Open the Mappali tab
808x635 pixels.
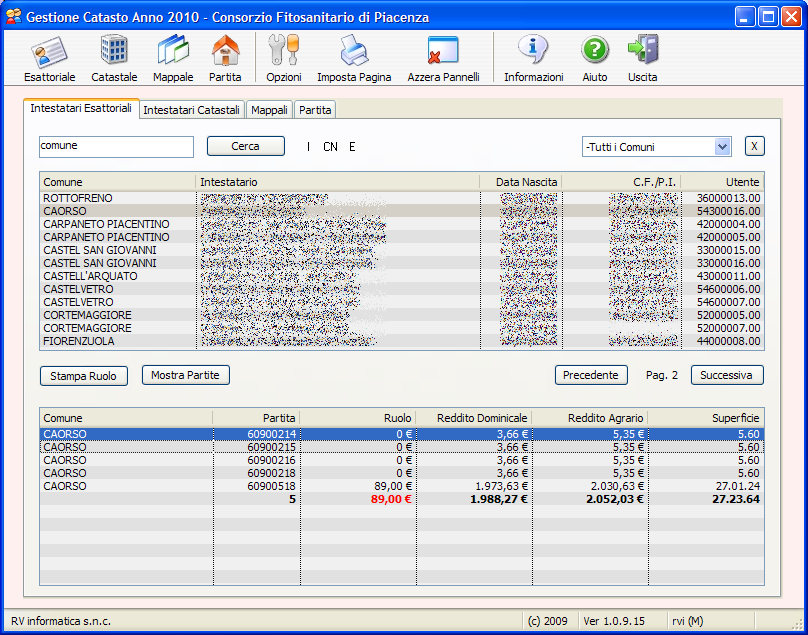(x=269, y=110)
